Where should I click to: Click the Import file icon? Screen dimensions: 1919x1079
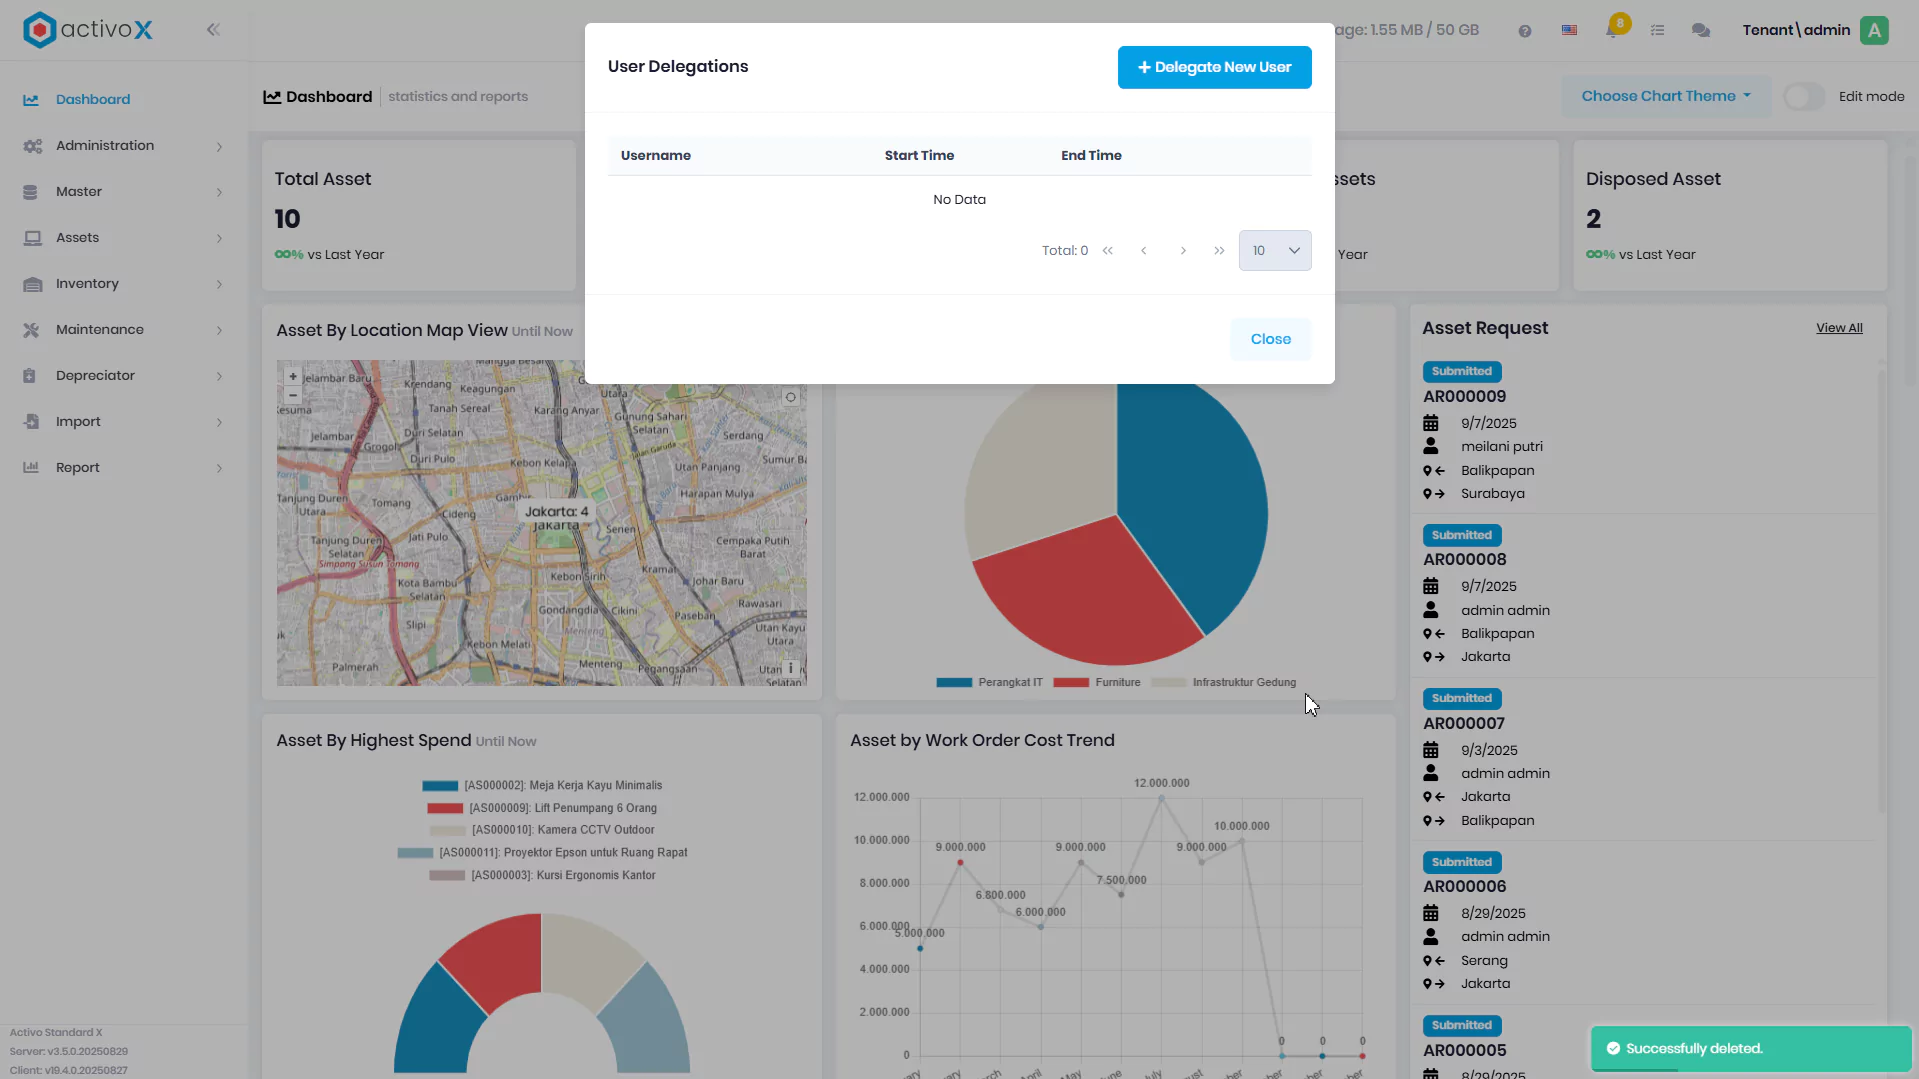[31, 422]
